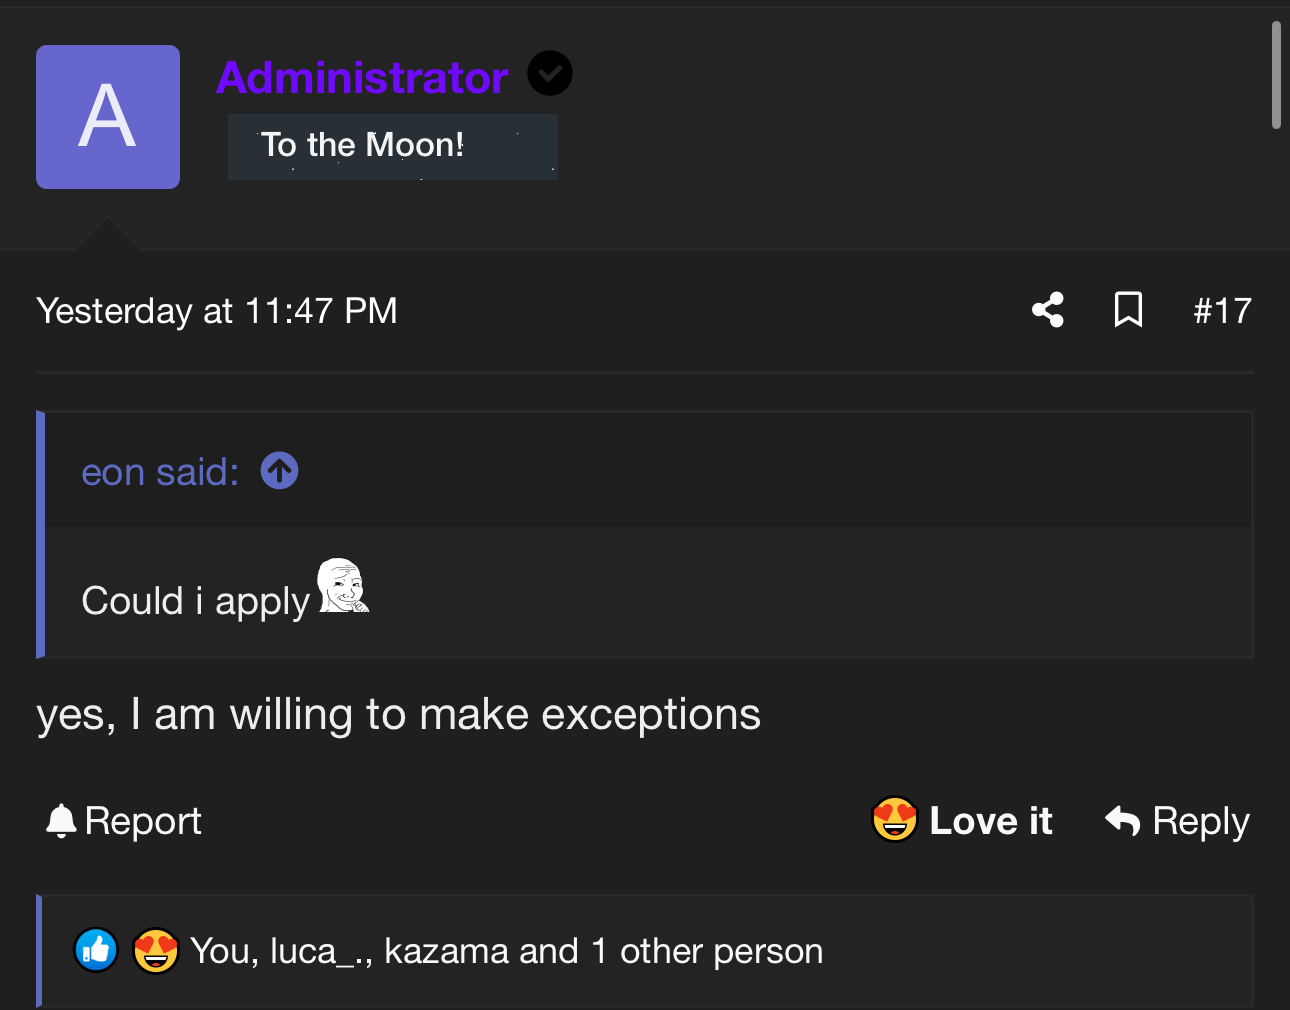The width and height of the screenshot is (1290, 1010).
Task: Jump to the quoted post via up arrow icon
Action: click(279, 471)
